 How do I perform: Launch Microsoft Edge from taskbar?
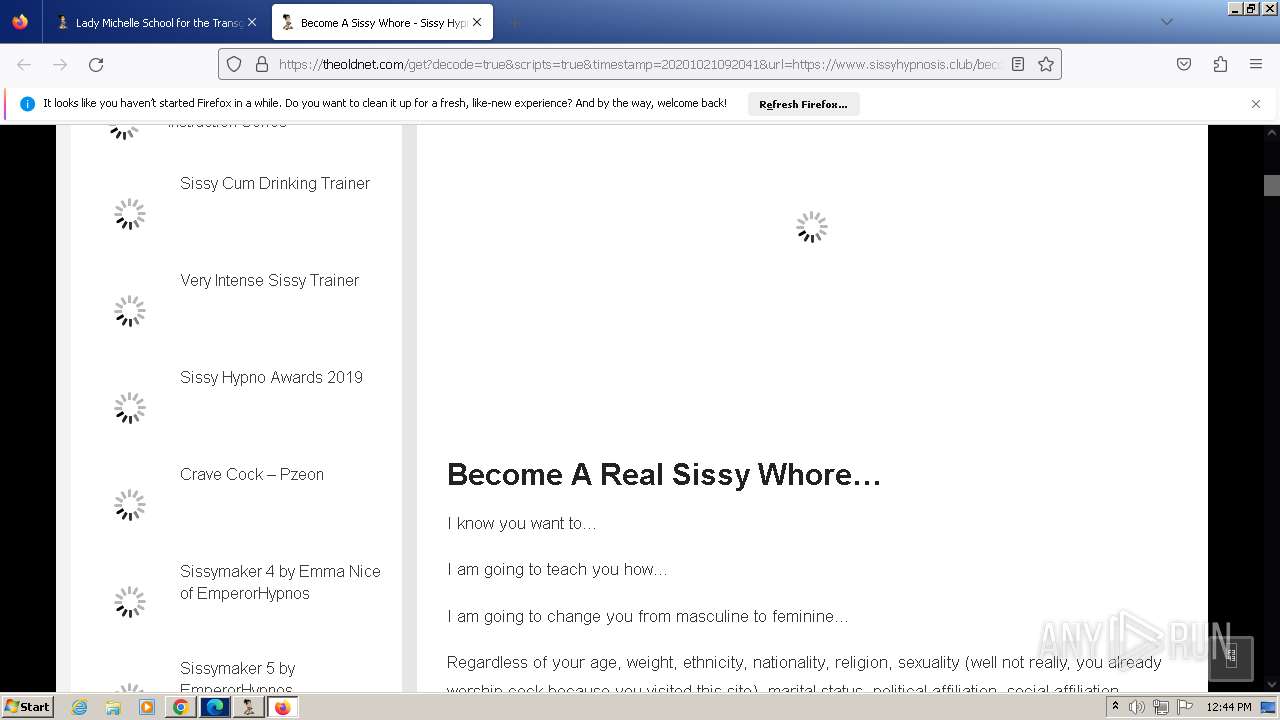pos(215,707)
